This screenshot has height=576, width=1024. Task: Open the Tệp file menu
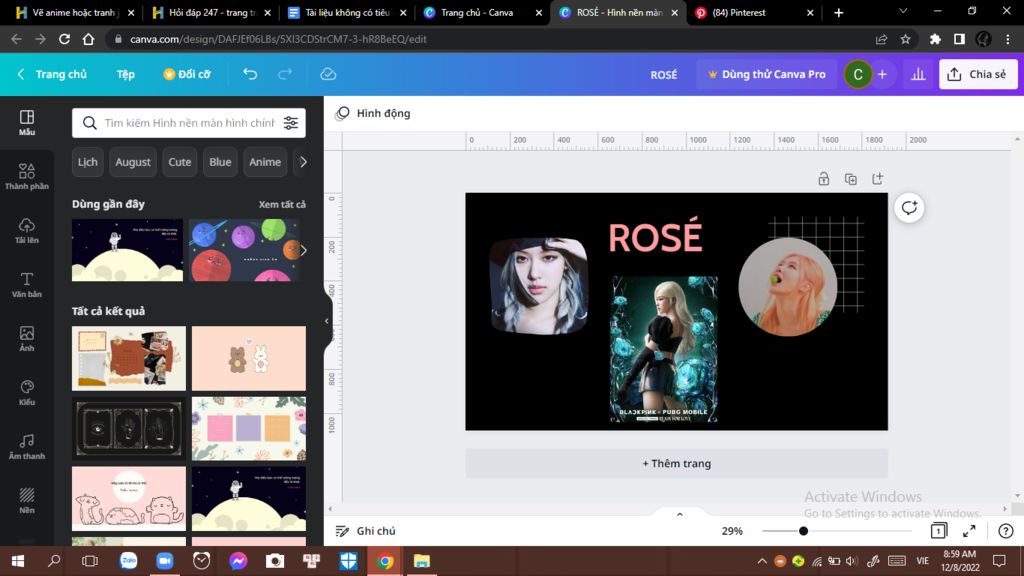125,74
